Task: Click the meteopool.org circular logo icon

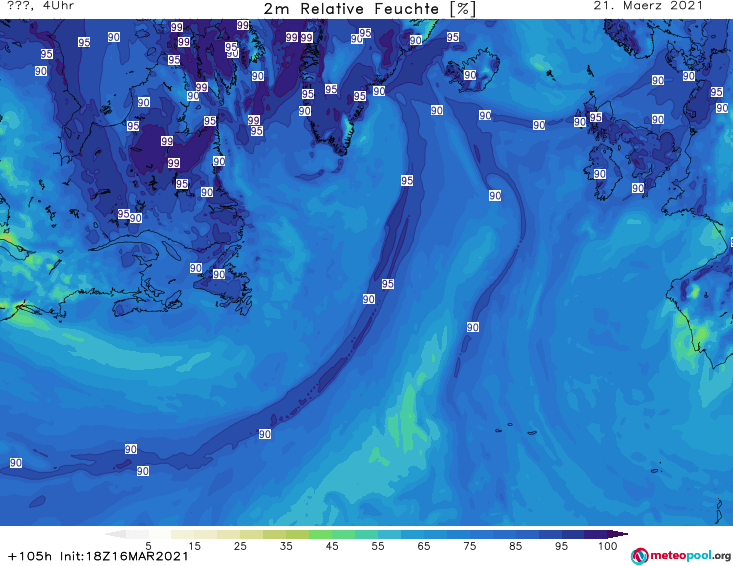Action: pyautogui.click(x=639, y=556)
